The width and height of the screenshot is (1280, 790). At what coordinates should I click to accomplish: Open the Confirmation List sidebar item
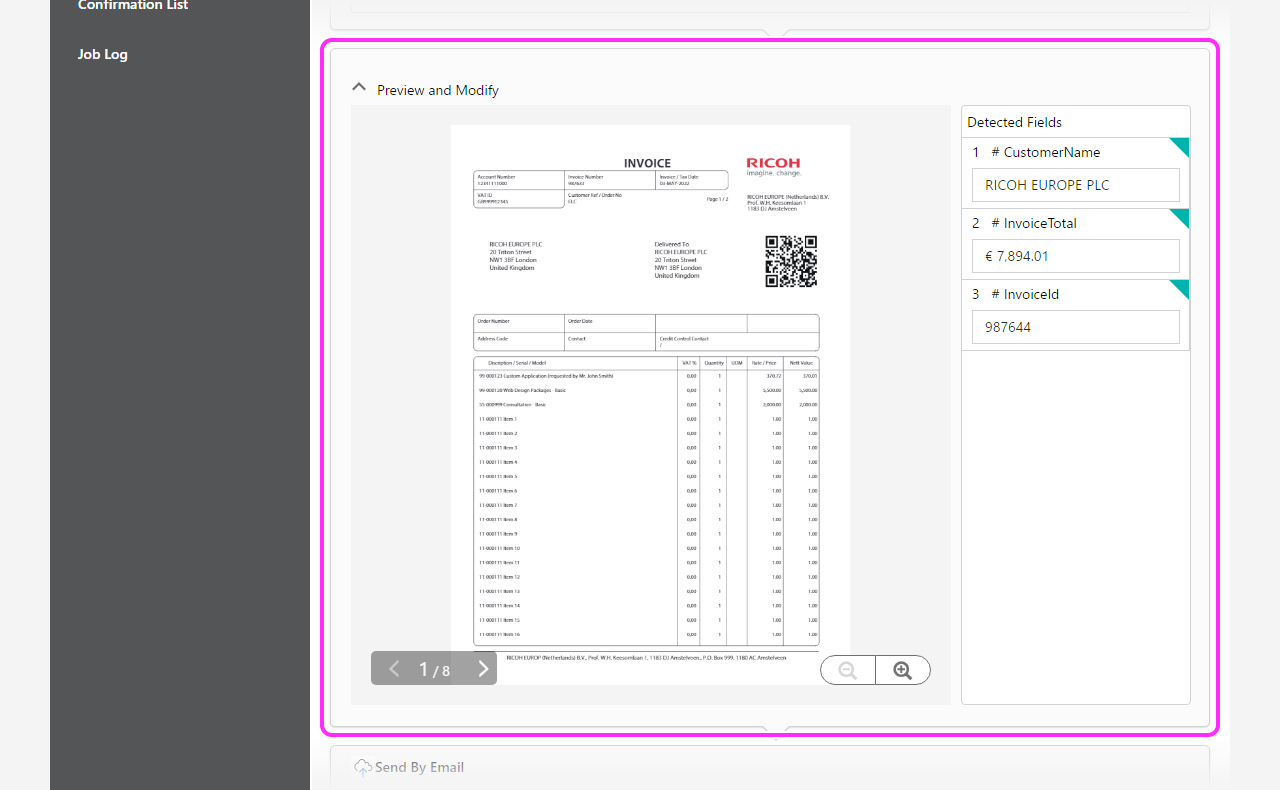point(133,5)
